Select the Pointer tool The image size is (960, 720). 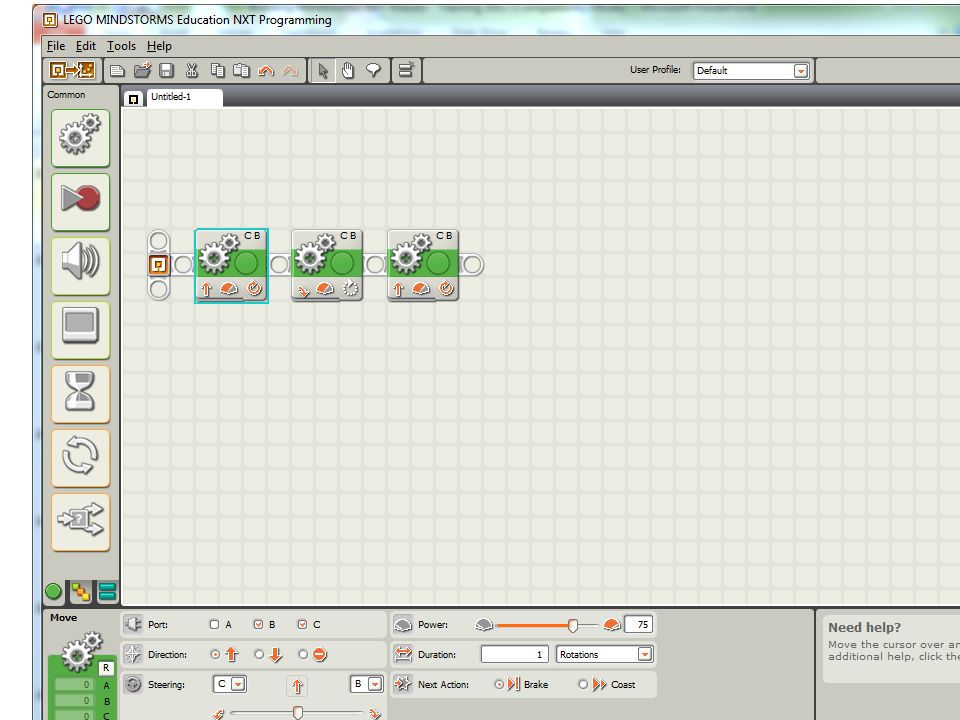point(323,70)
